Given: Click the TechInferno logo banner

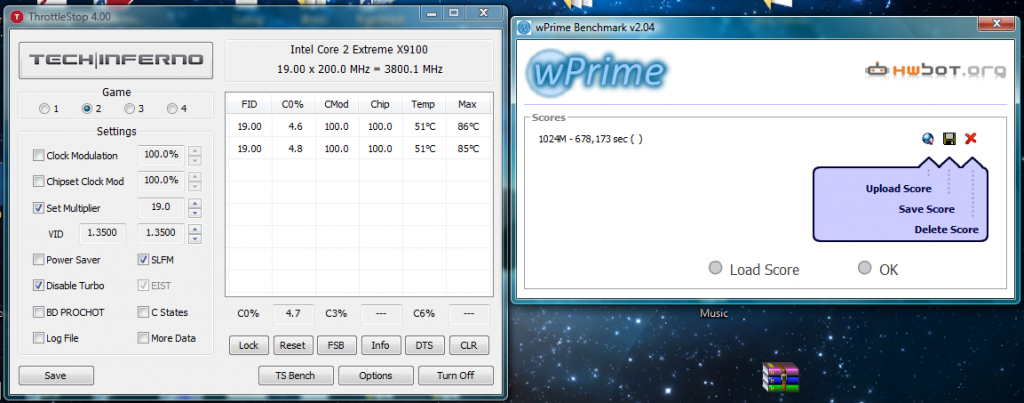Looking at the screenshot, I should coord(116,60).
